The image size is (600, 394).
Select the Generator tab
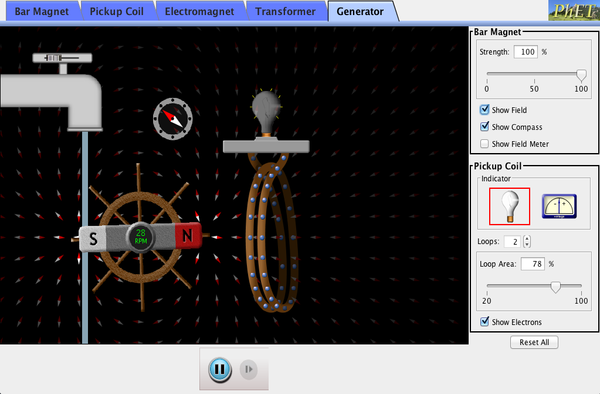(360, 11)
